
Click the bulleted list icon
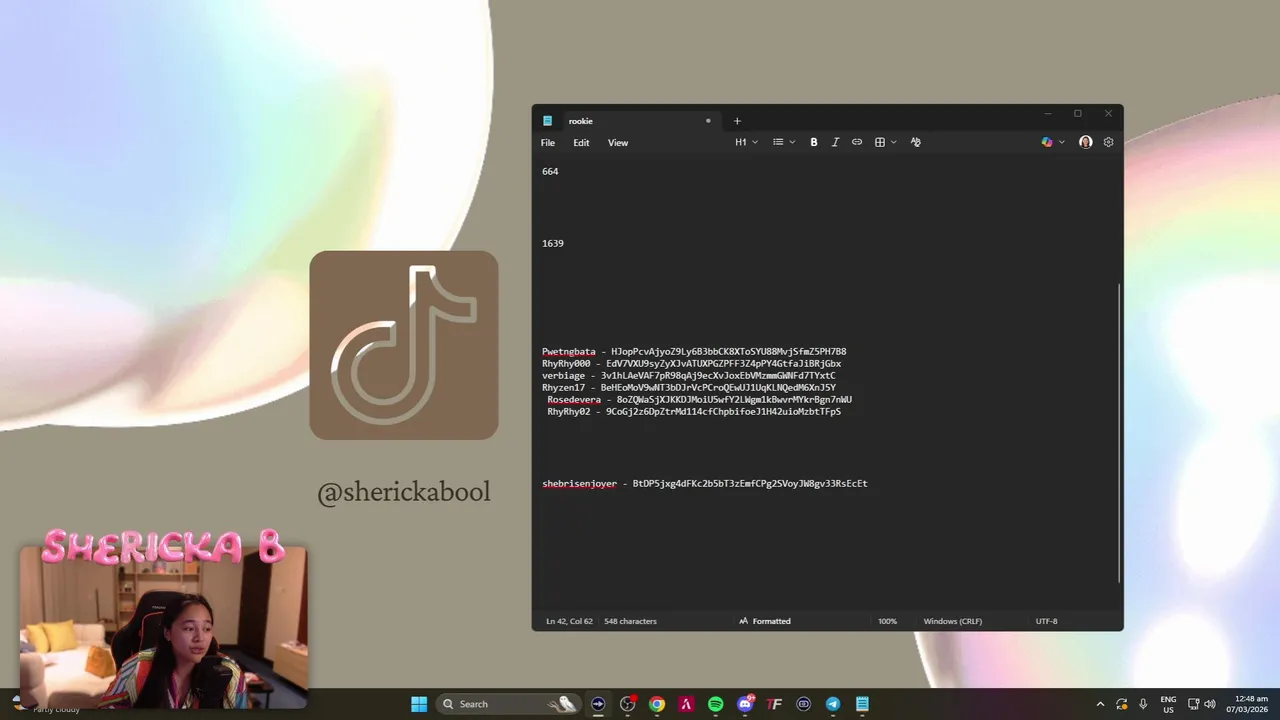(x=778, y=142)
